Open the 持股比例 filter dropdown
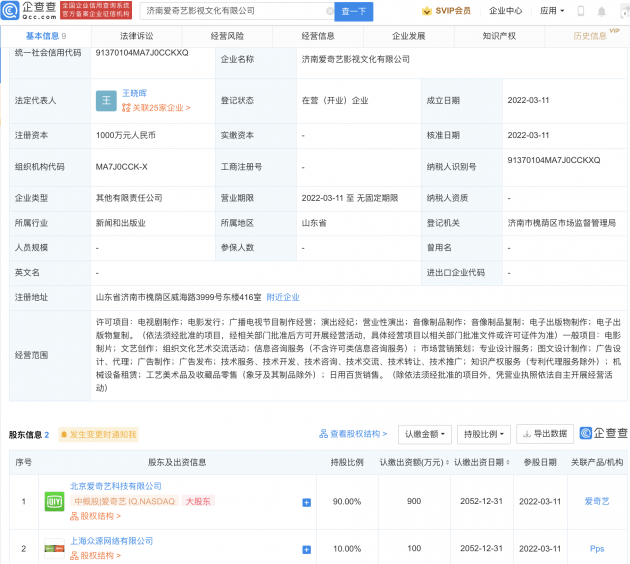630x564 pixels. (x=484, y=434)
